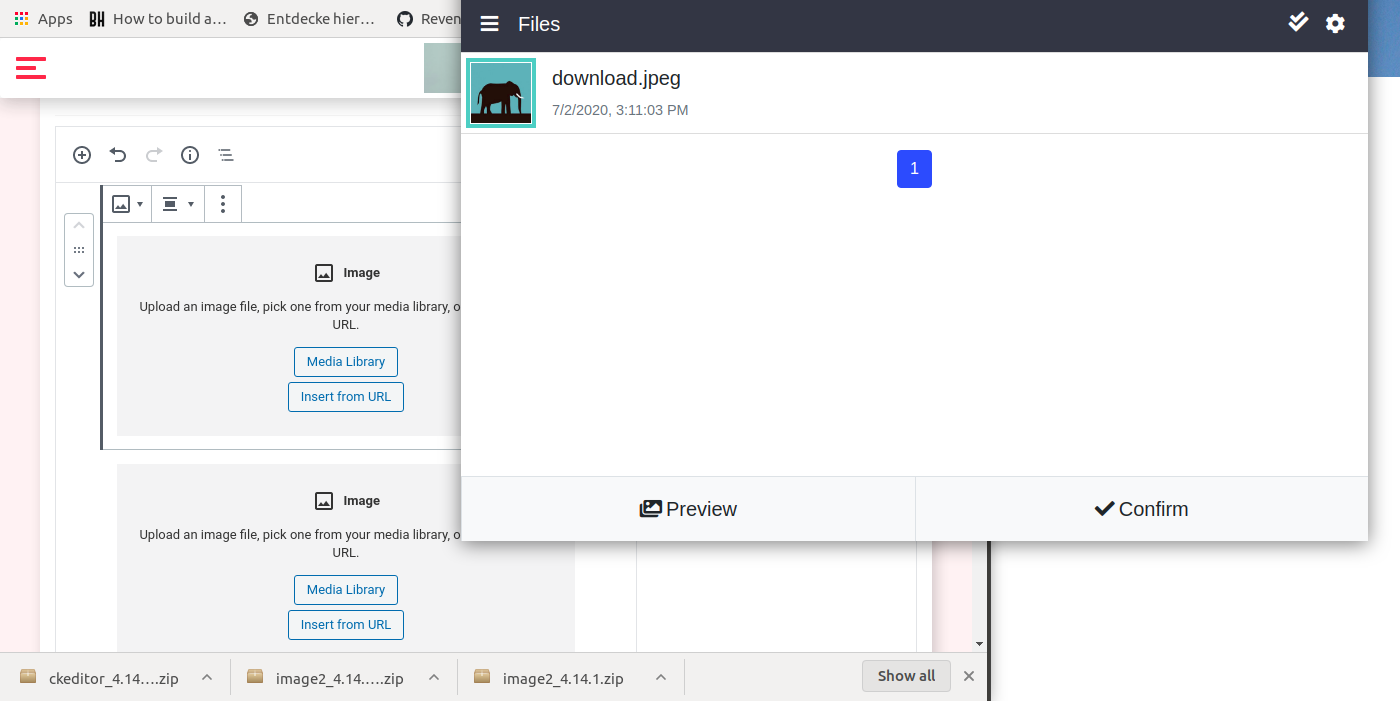Preview the download.jpeg file

pos(687,509)
